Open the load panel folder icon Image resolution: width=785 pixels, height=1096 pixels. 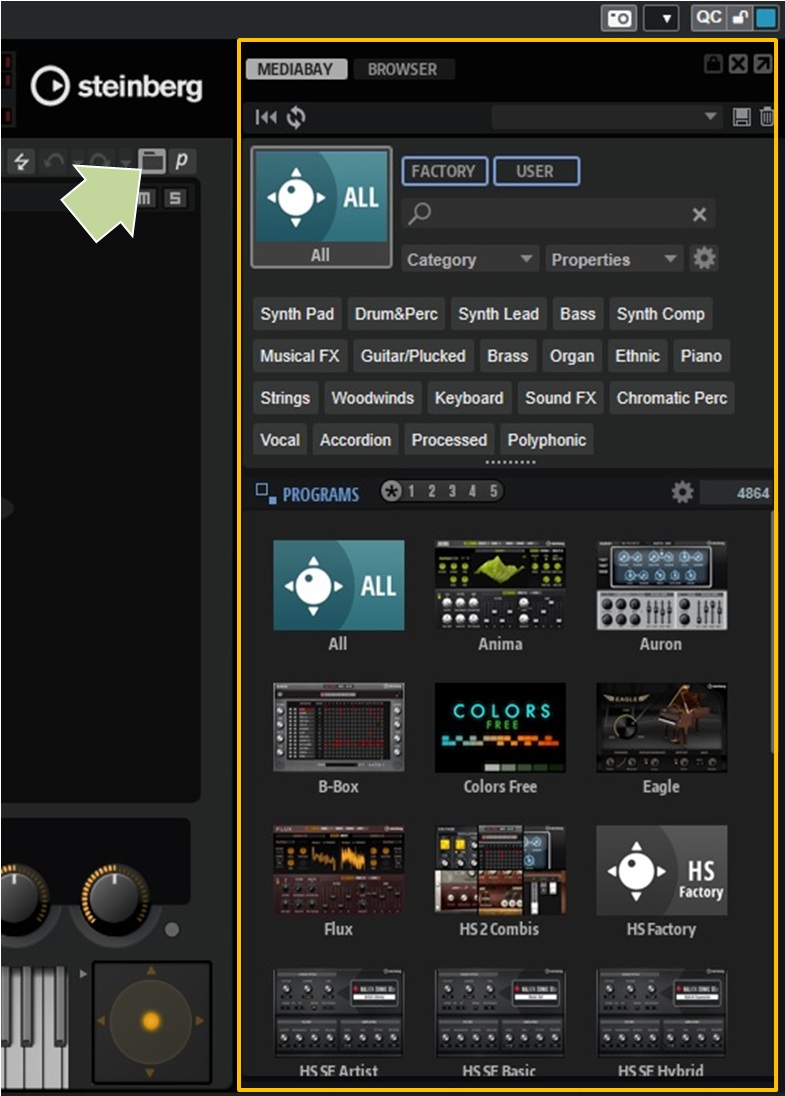pyautogui.click(x=151, y=160)
